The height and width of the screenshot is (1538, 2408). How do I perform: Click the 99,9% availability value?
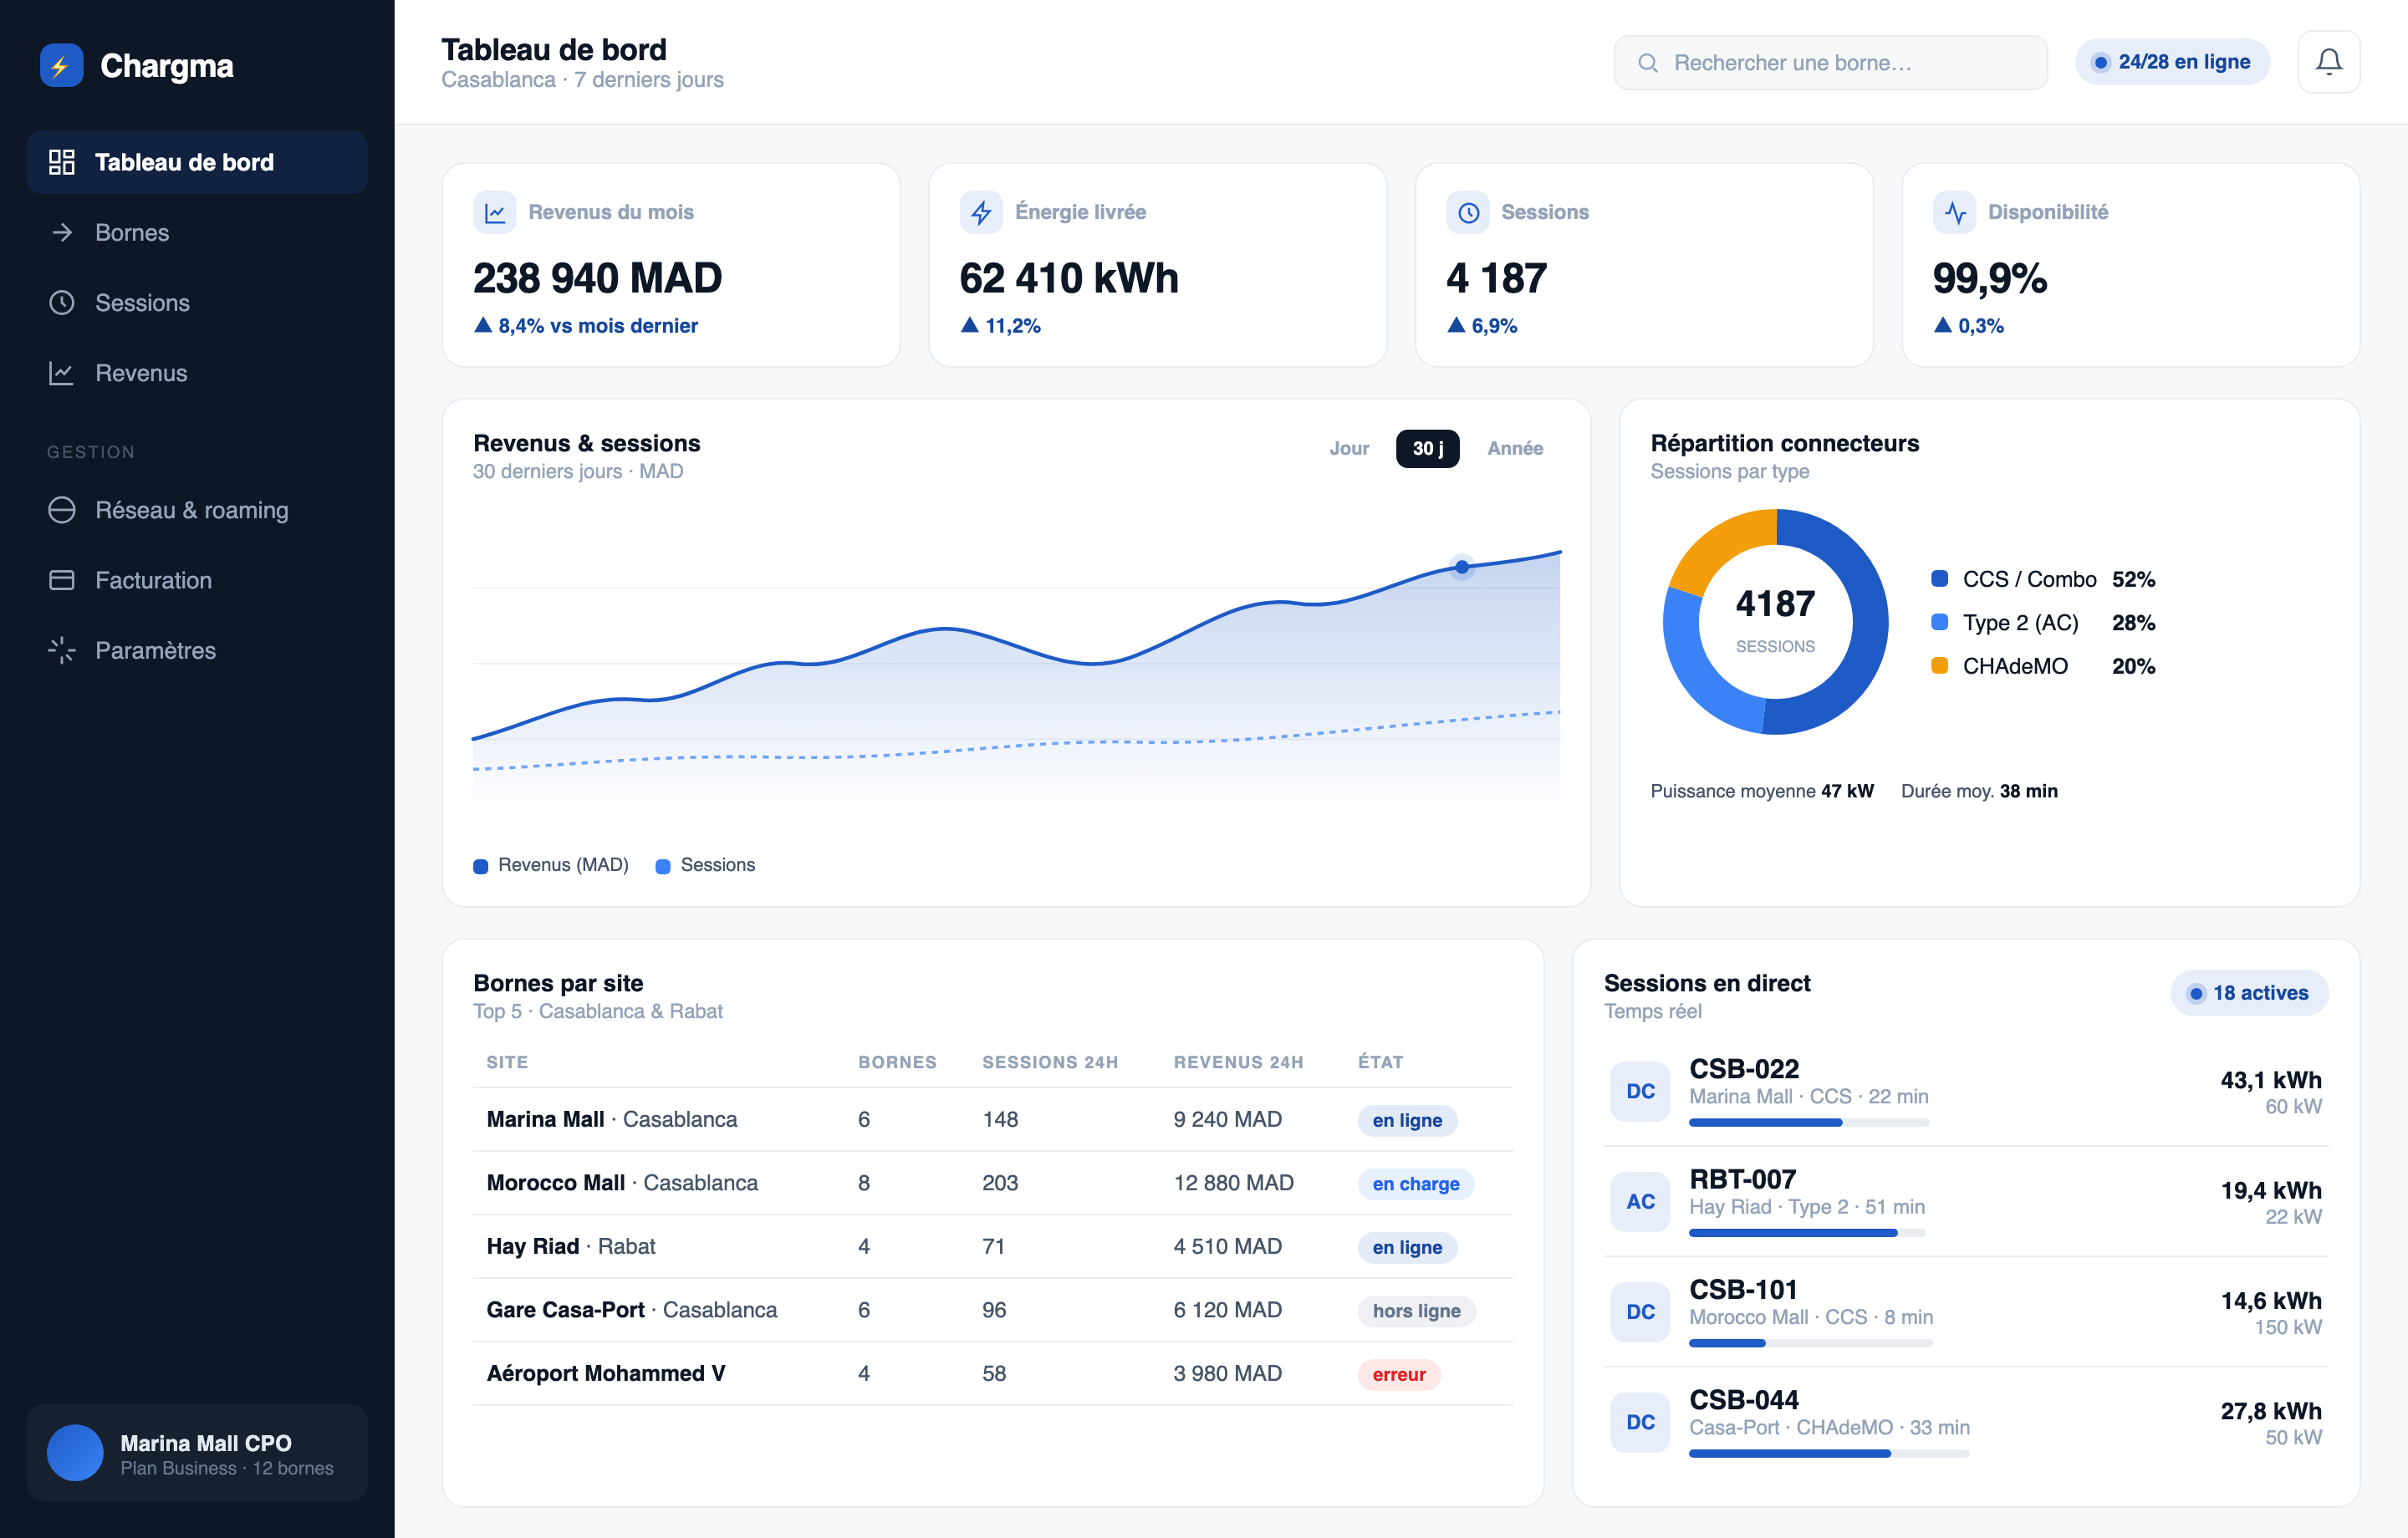1990,278
